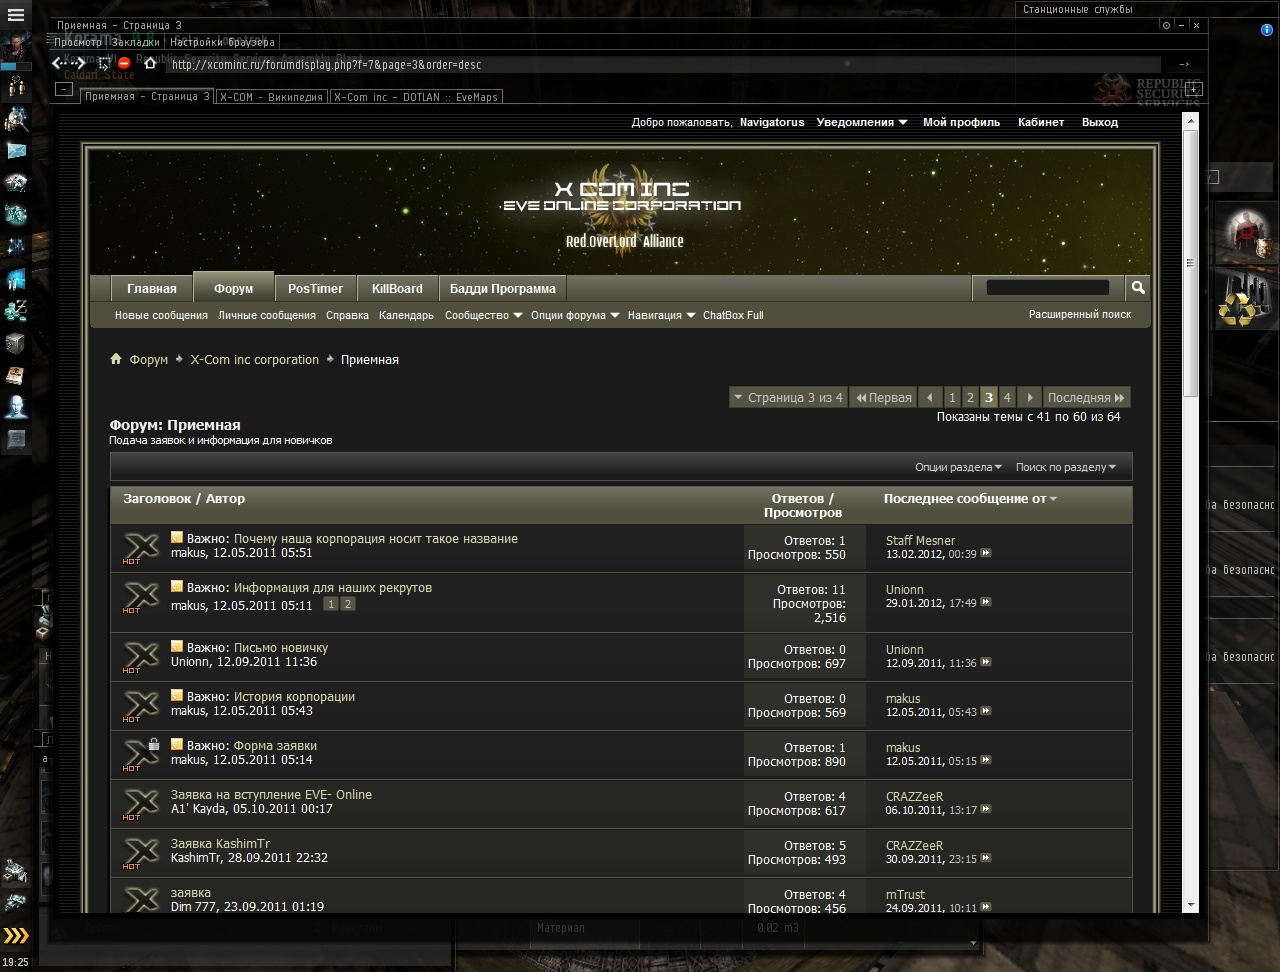Open the Страница 3 из 4 page dropdown
The image size is (1280, 972).
coord(788,397)
